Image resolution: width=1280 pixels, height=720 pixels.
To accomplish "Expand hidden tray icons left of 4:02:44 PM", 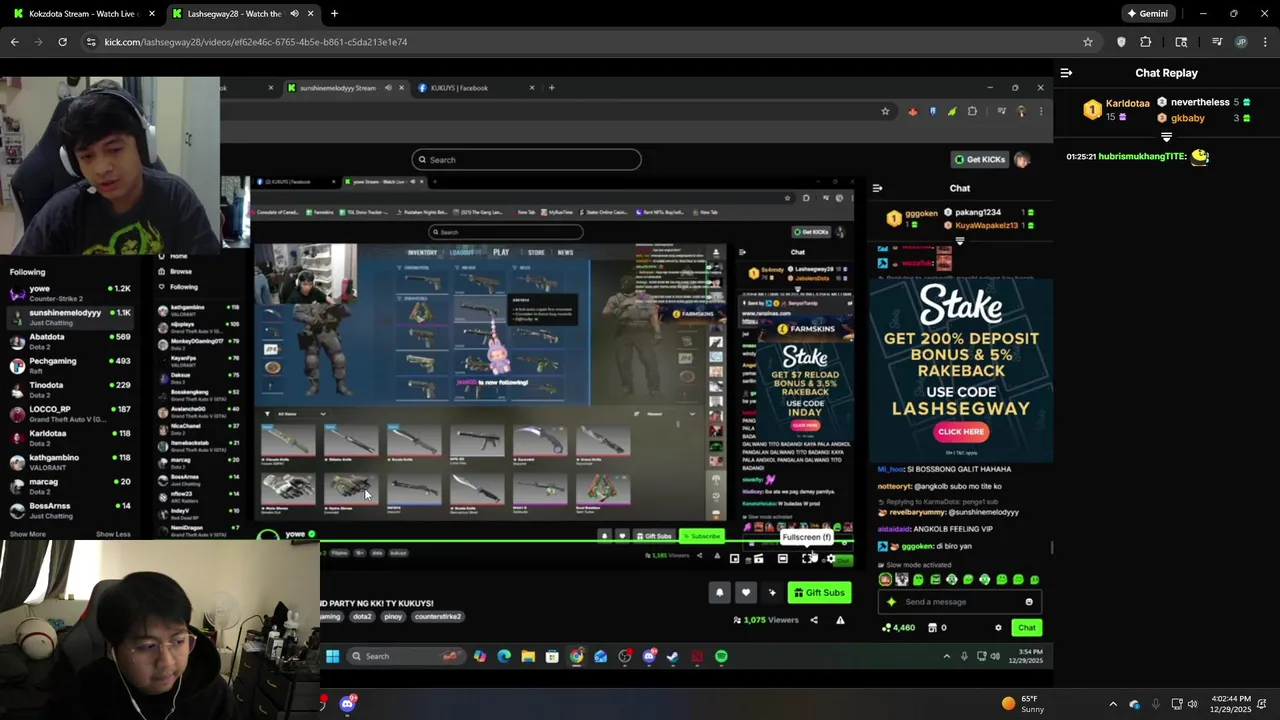I will 1113,704.
